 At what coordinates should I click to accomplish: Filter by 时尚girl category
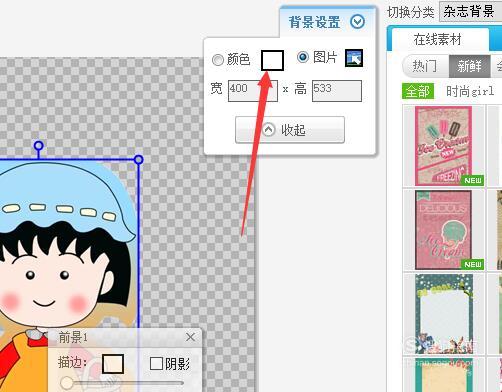point(470,91)
